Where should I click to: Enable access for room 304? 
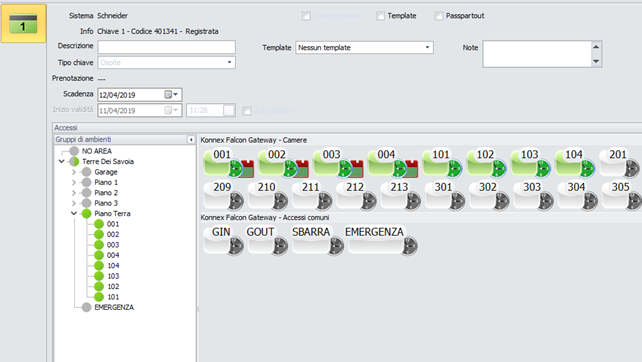(x=577, y=195)
